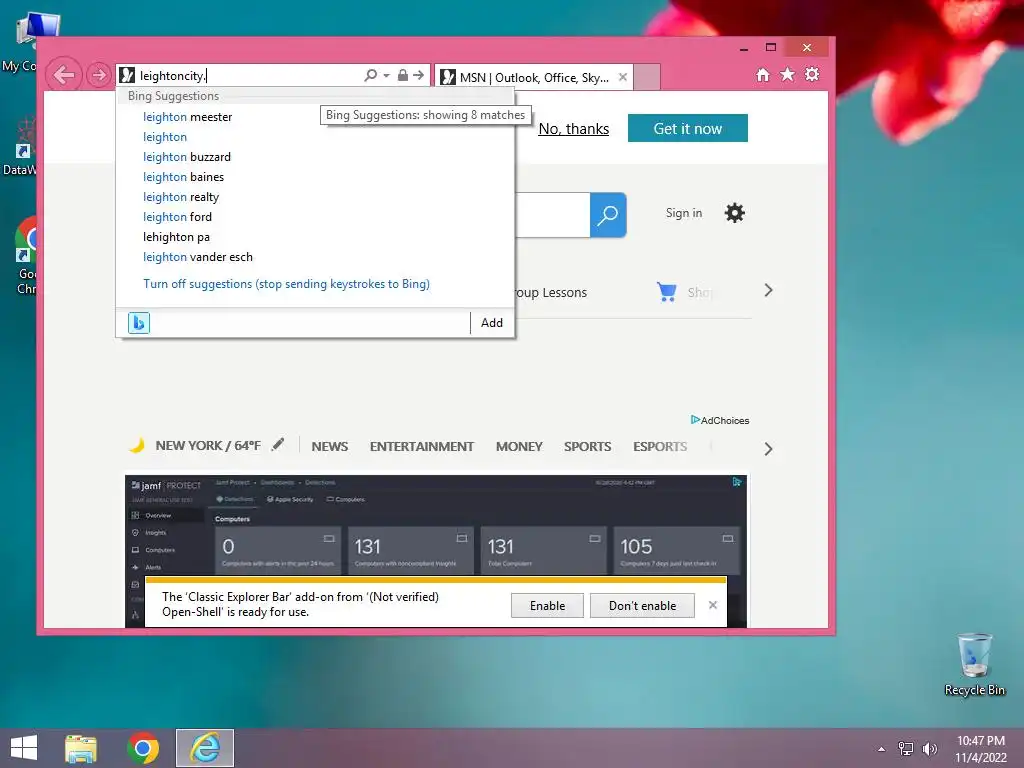Image resolution: width=1024 pixels, height=768 pixels.
Task: Expand category nav with right chevron
Action: (x=769, y=449)
